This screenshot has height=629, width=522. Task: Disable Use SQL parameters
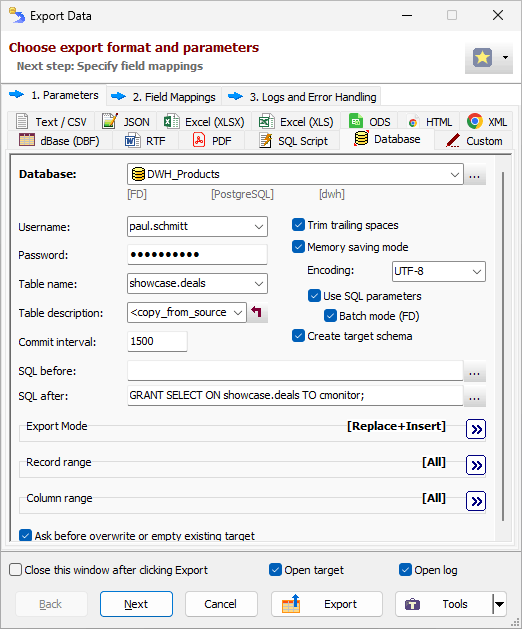314,296
